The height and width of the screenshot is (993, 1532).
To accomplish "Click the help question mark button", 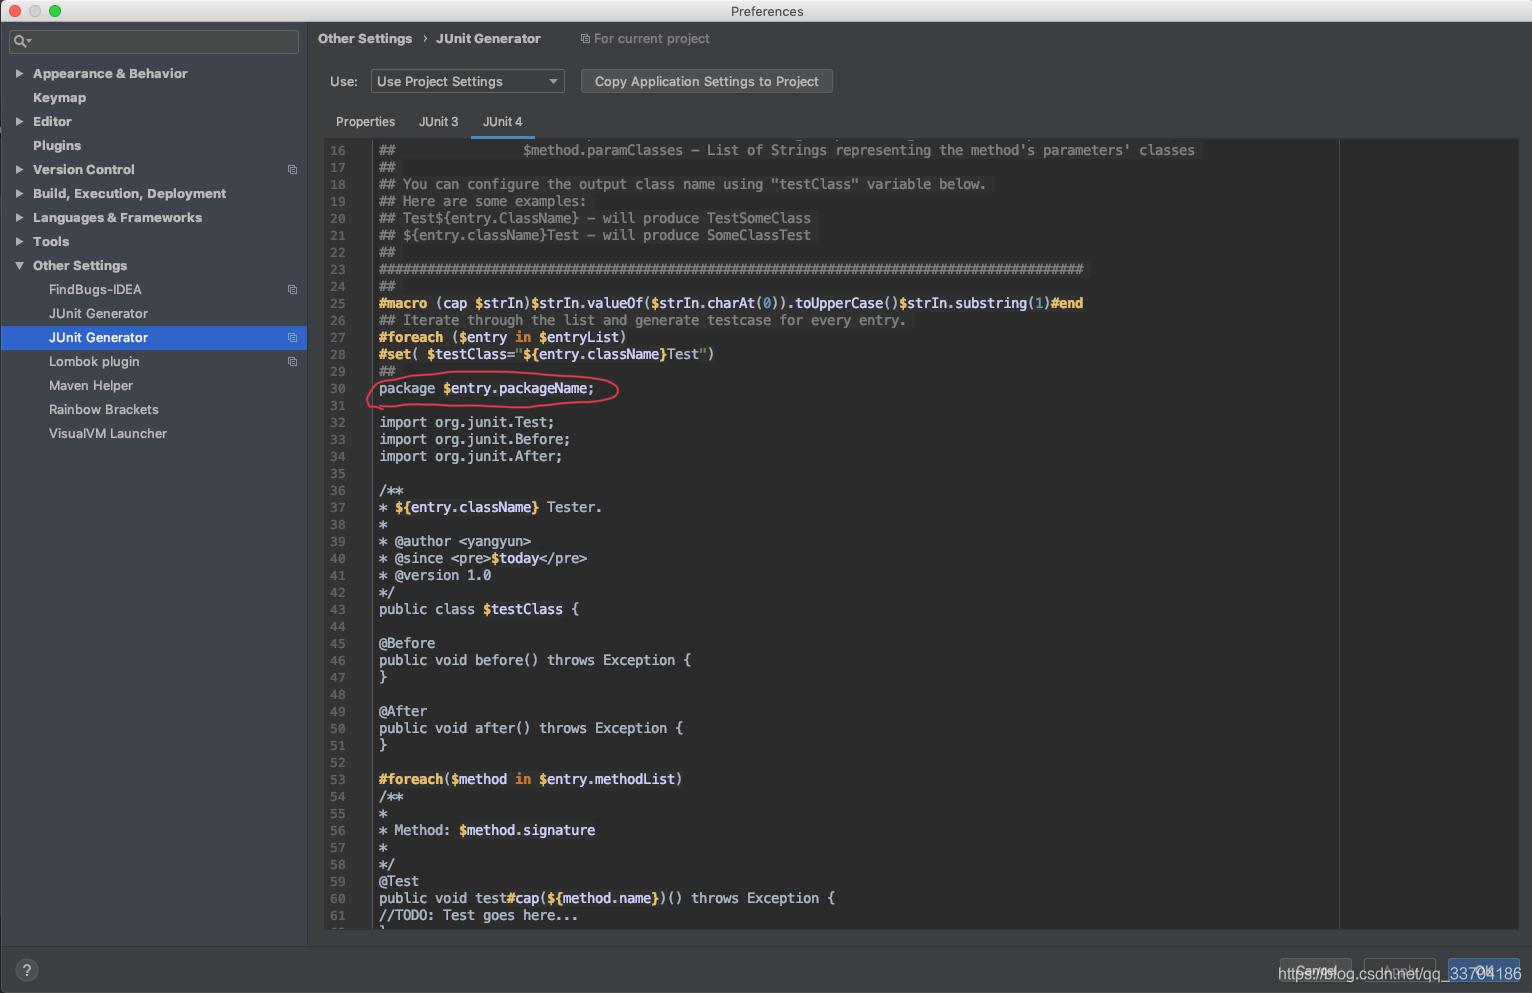I will [27, 970].
